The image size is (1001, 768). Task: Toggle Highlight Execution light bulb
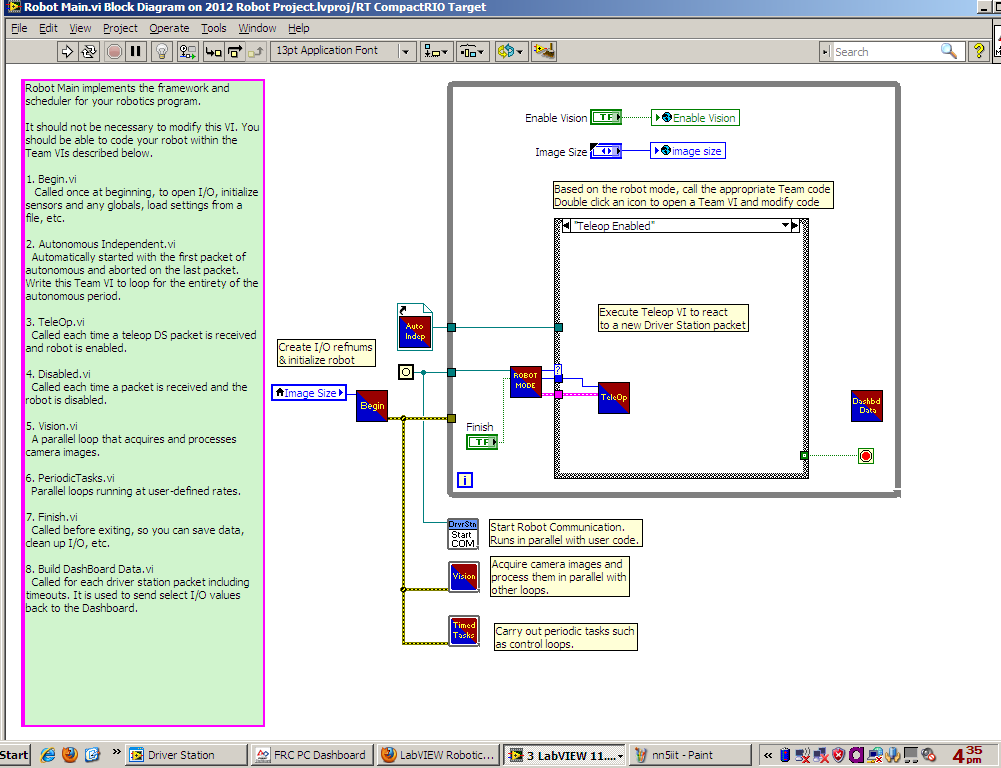(162, 51)
